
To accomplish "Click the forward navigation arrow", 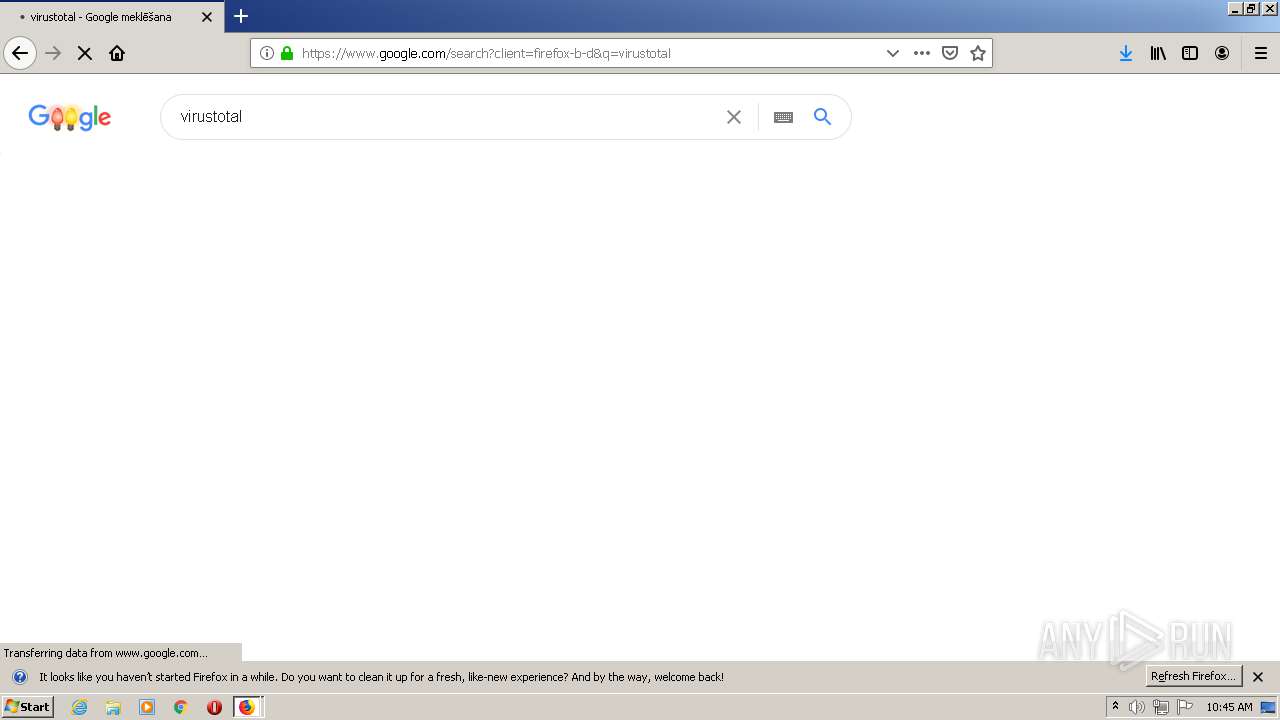I will [53, 53].
